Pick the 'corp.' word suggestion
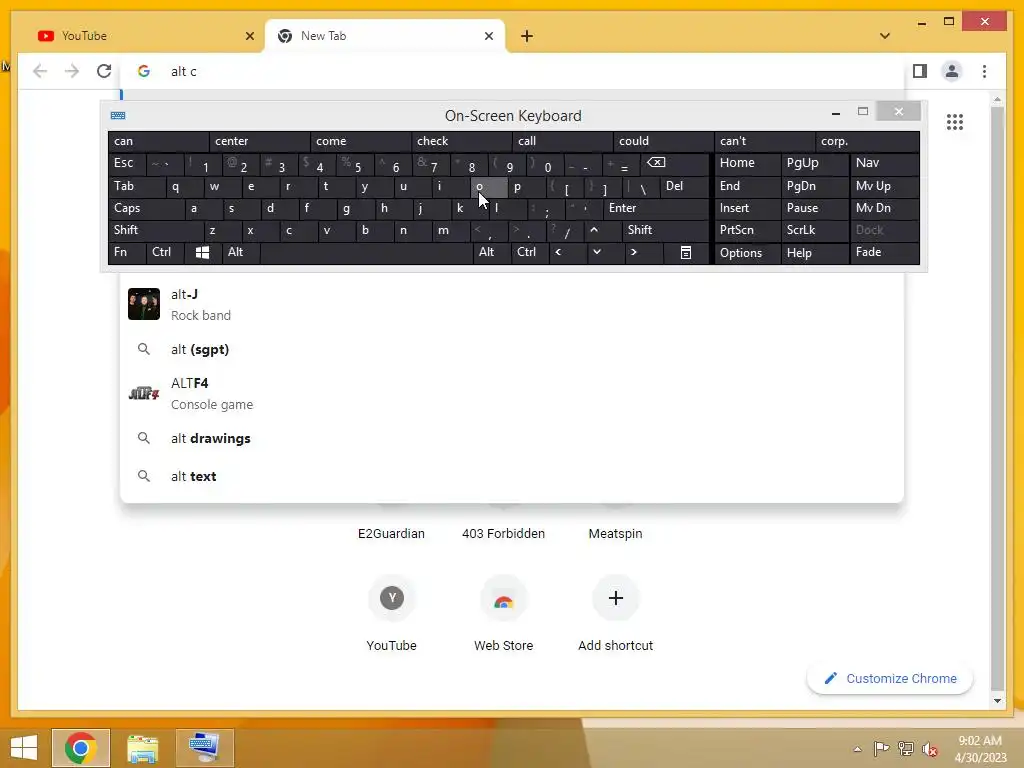Image resolution: width=1024 pixels, height=768 pixels. point(867,141)
